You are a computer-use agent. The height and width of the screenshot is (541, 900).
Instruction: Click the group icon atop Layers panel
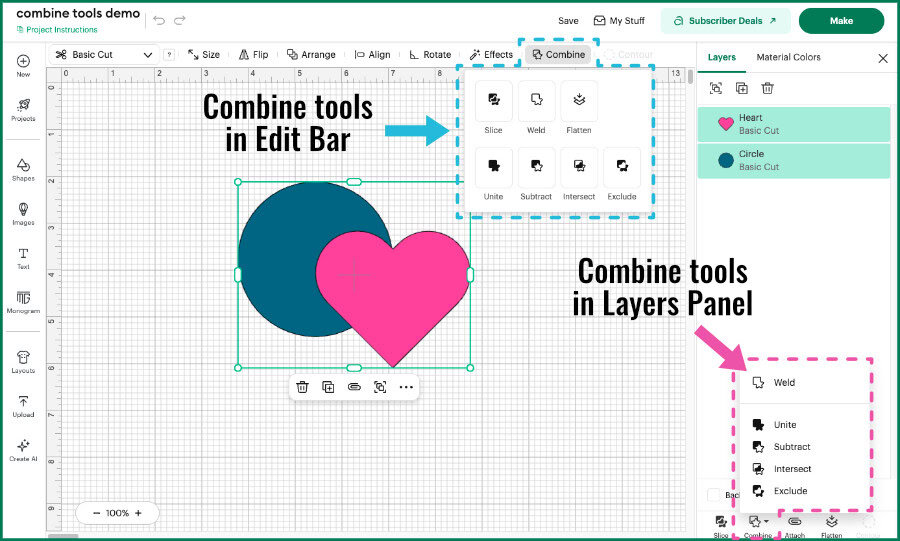pyautogui.click(x=716, y=88)
